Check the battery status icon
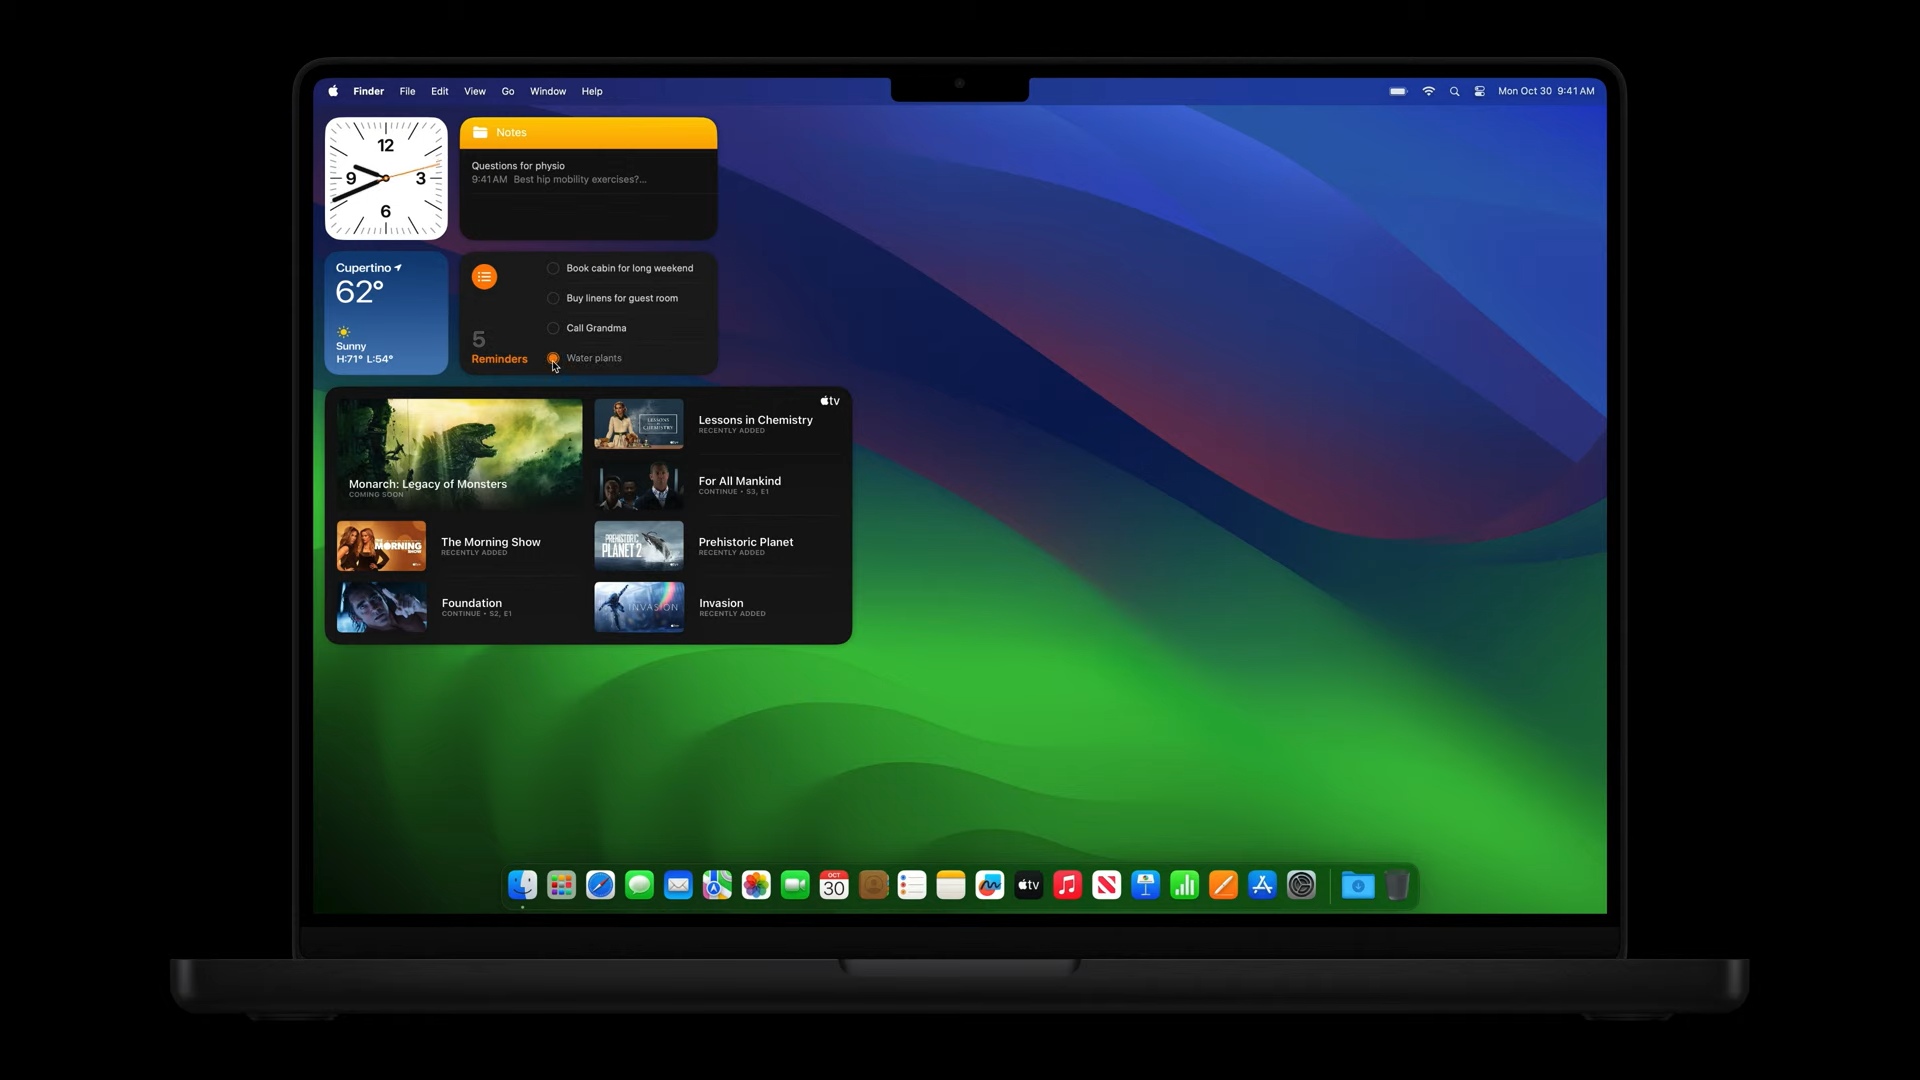 coord(1398,91)
